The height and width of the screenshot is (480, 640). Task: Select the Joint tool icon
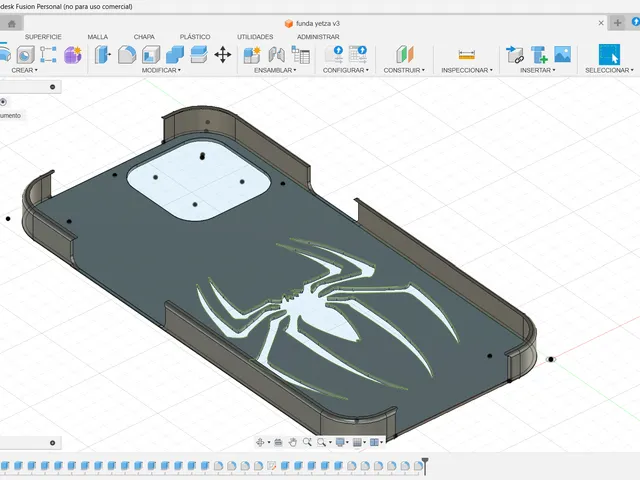[277, 55]
